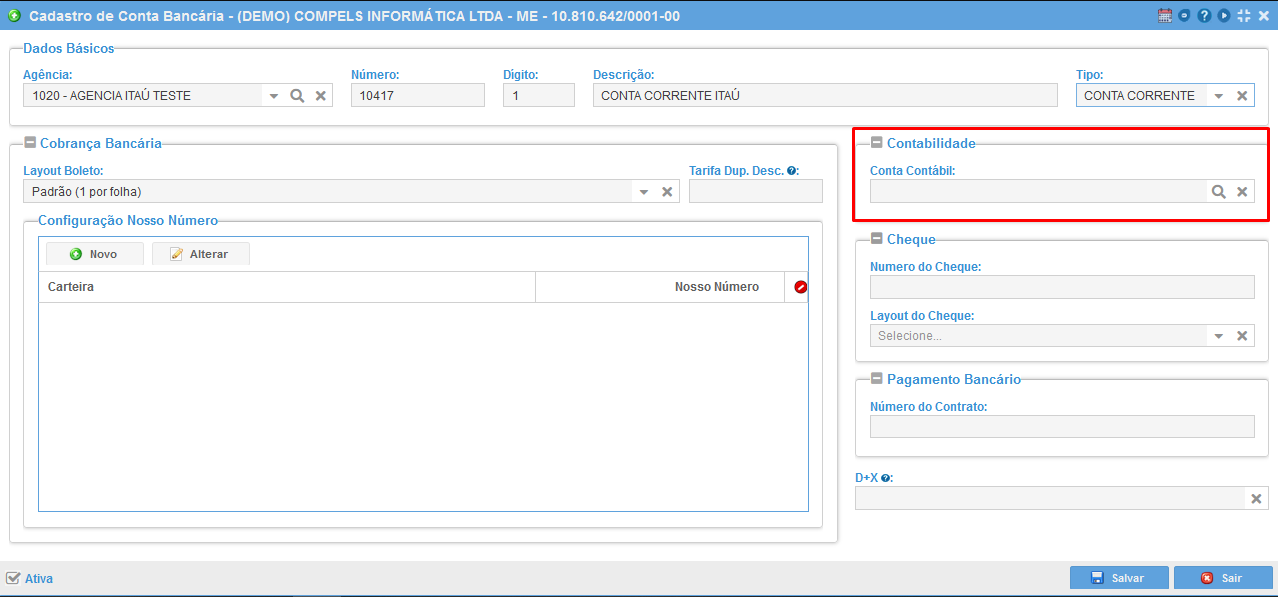The image size is (1278, 597).
Task: Click the Sair button
Action: (1223, 578)
